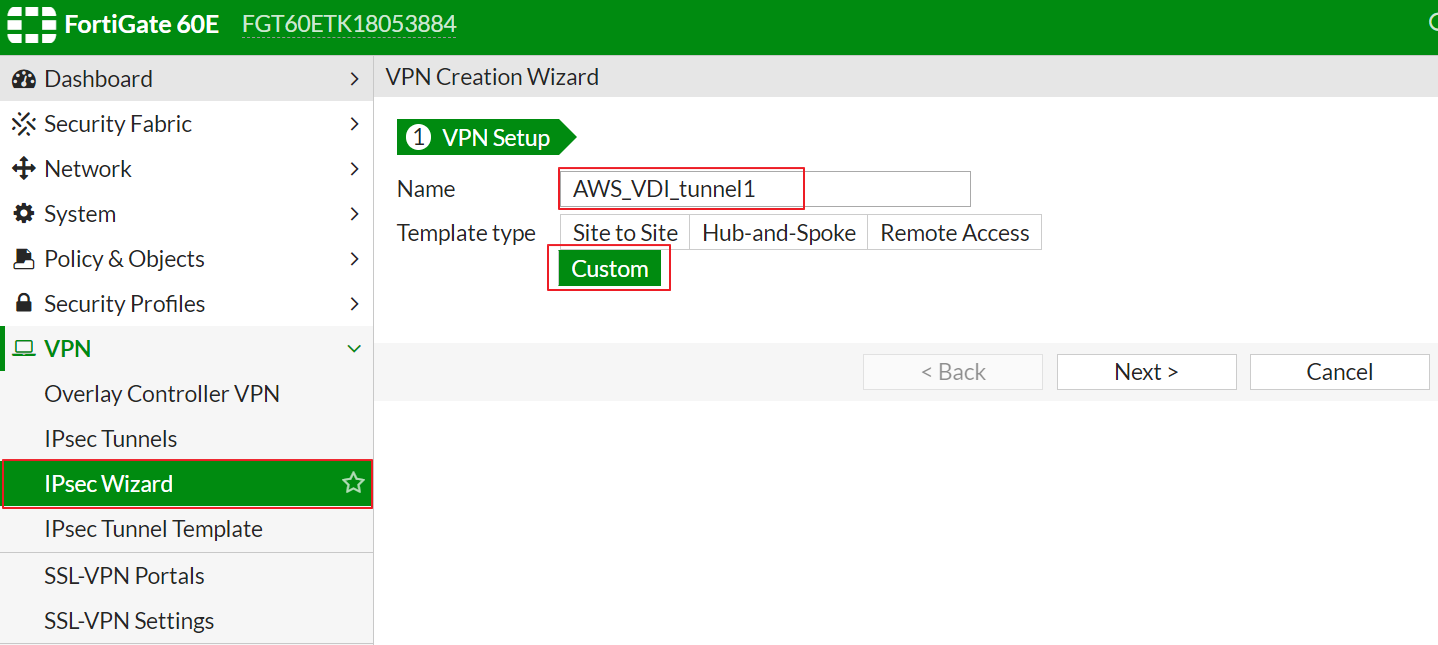Favorite IPsec Wizard with the star icon
The image size is (1438, 645).
click(x=353, y=484)
